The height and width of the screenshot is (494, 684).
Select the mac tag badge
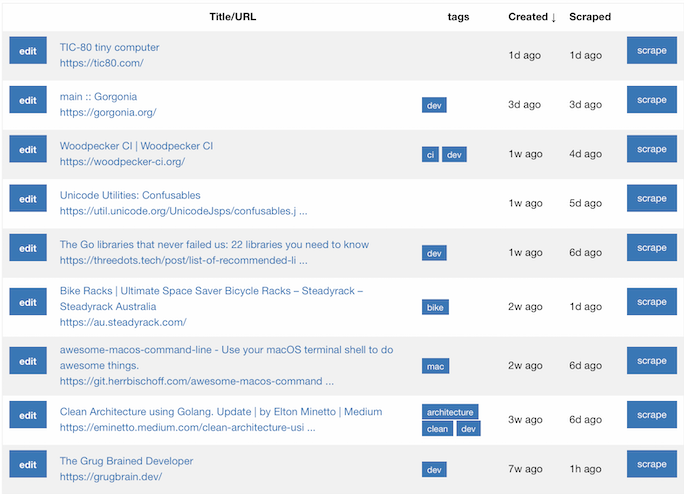pos(436,367)
